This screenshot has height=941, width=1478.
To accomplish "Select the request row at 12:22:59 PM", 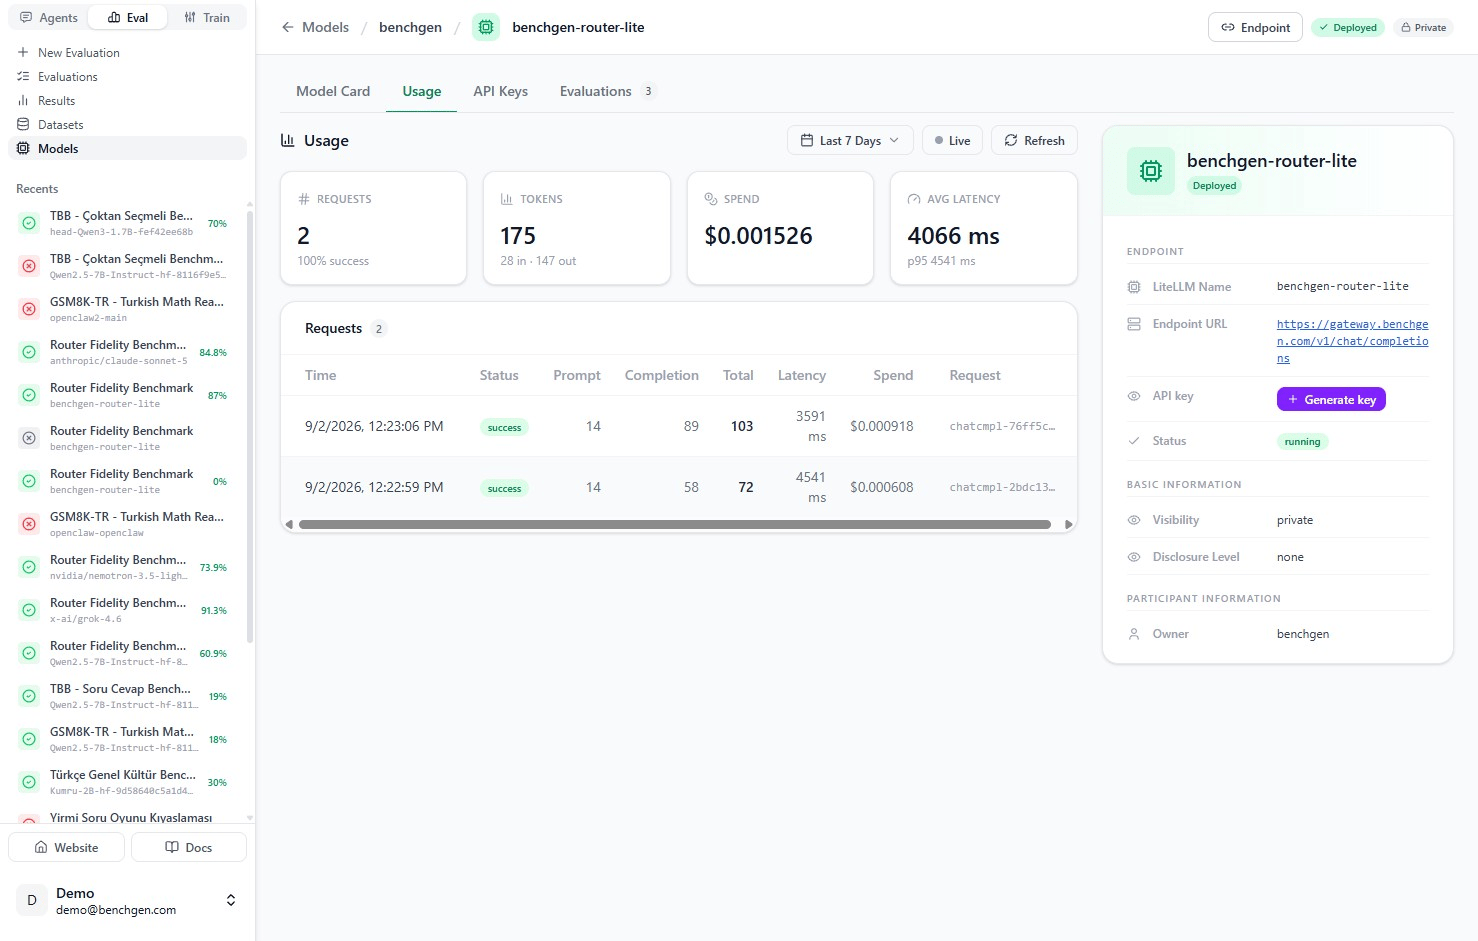I will [x=679, y=487].
